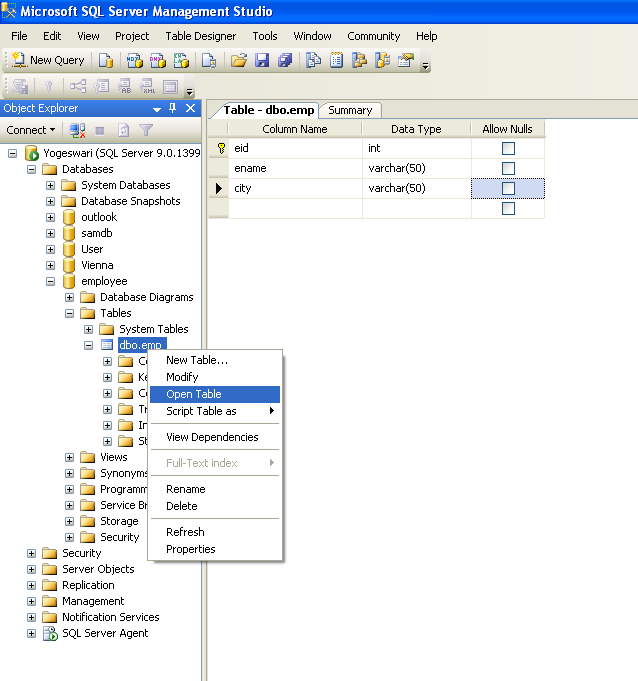Start an Analysis Services DMX query
The image size is (638, 681).
point(157,60)
